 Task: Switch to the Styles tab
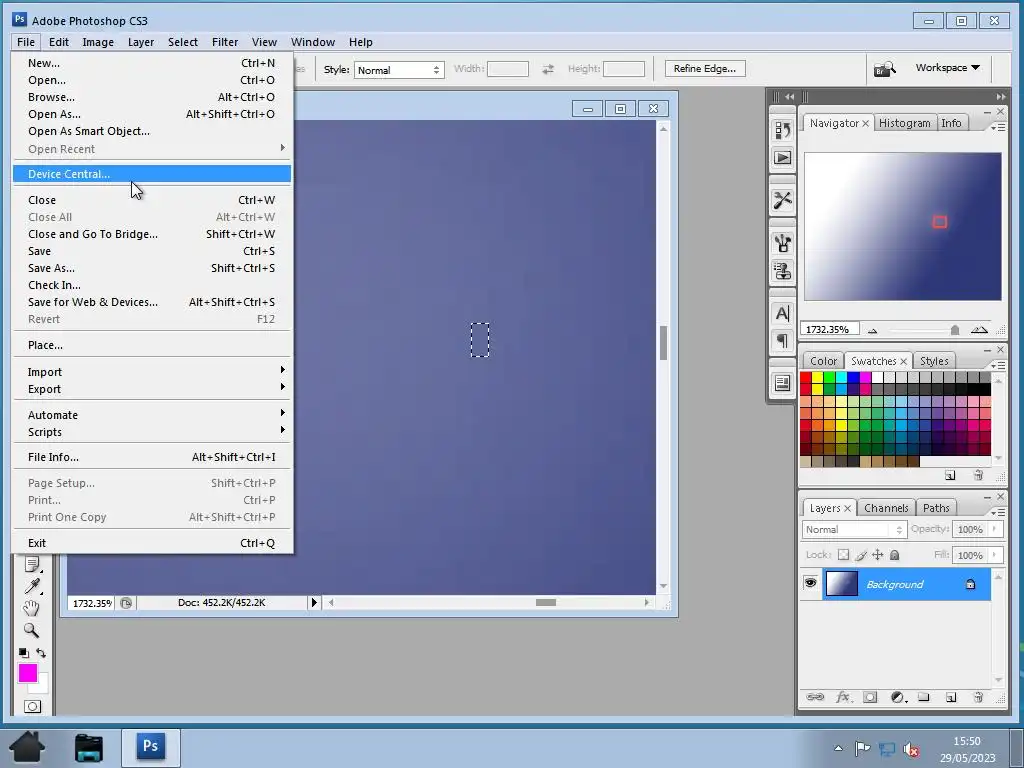click(x=934, y=361)
